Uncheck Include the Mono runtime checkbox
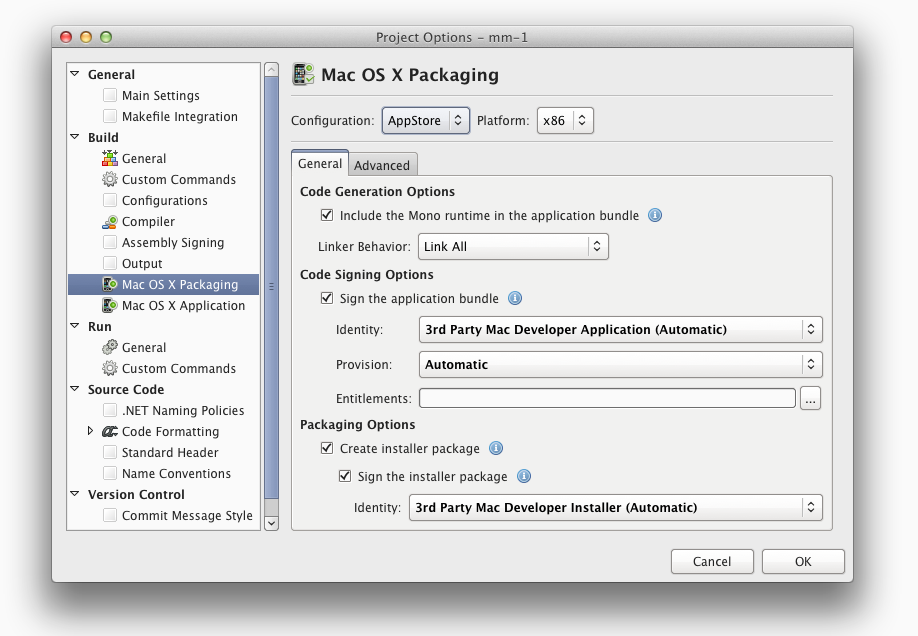The height and width of the screenshot is (636, 918). tap(327, 215)
